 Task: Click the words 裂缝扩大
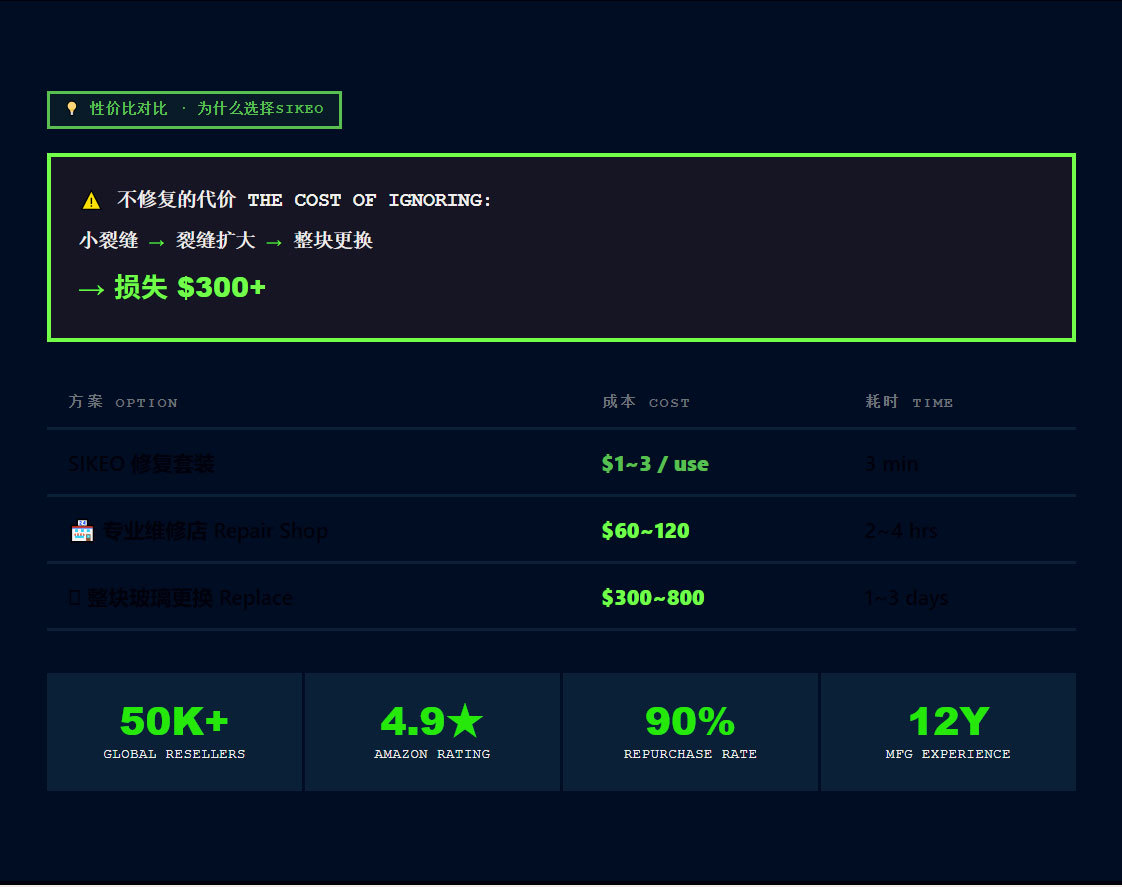click(215, 240)
